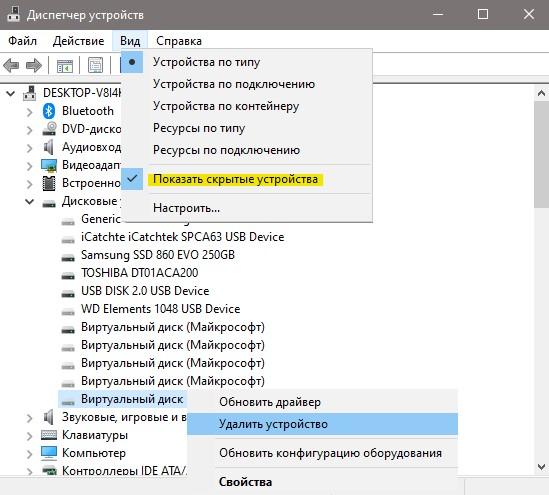This screenshot has width=549, height=495.
Task: Click the Properties toolbar icon
Action: click(x=96, y=65)
